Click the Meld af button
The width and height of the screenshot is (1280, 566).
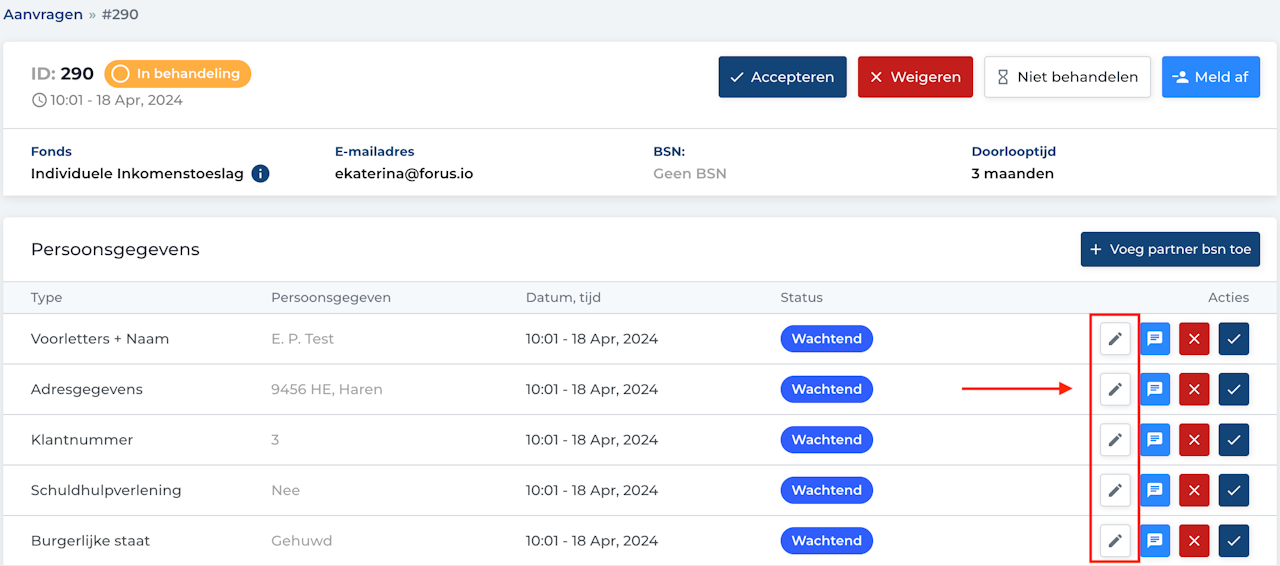point(1211,77)
